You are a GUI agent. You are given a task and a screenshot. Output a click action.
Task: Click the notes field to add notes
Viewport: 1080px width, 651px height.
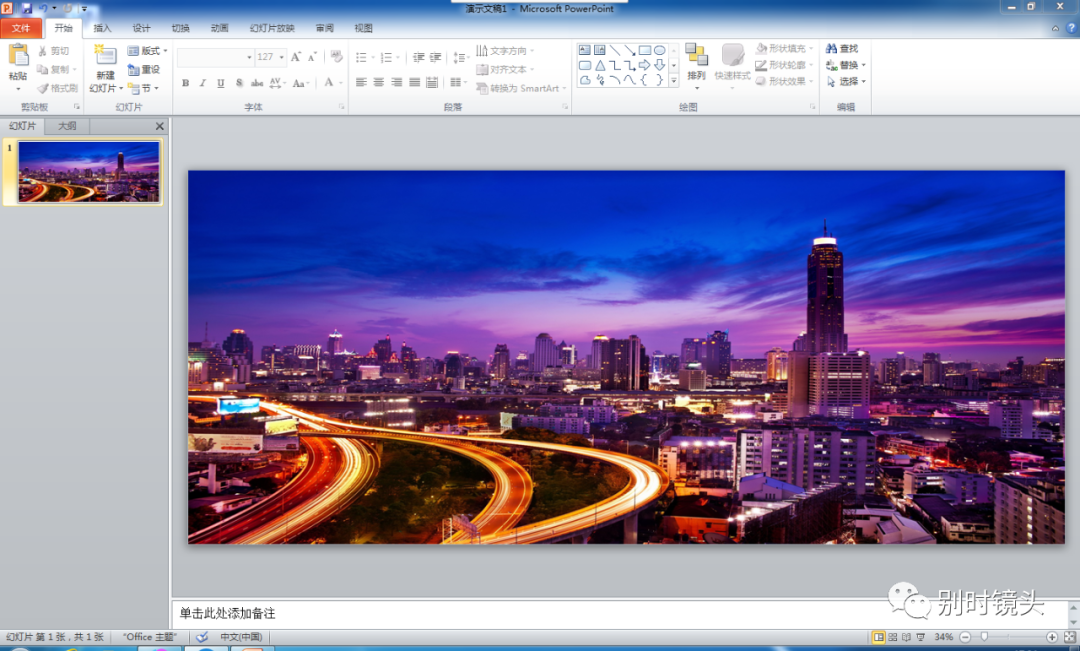(x=619, y=613)
